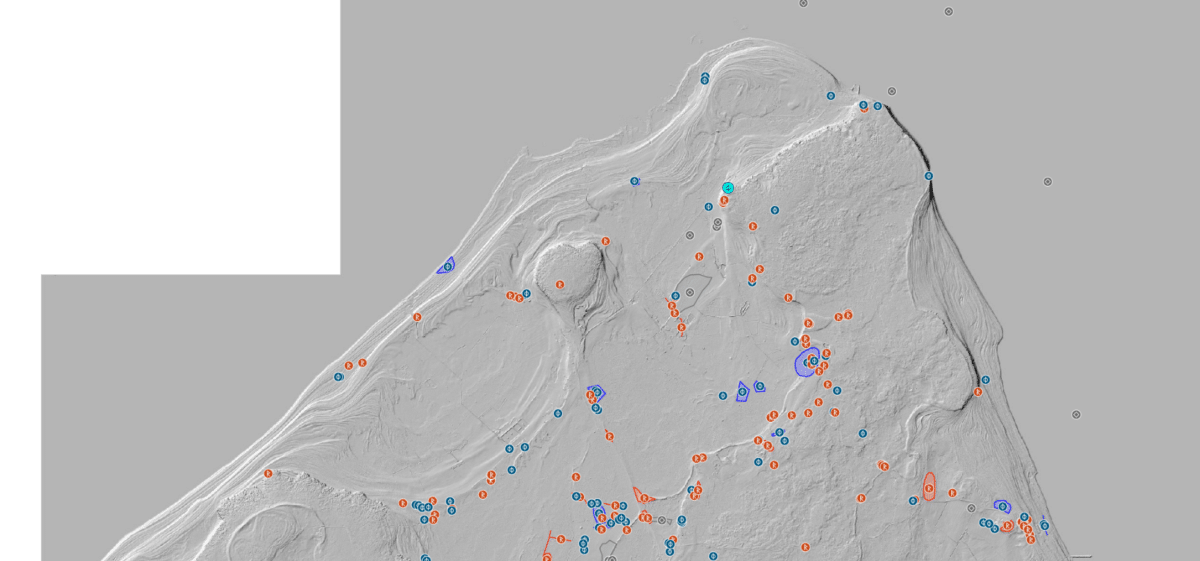Screen dimensions: 1200x561
Task: Select gray marker offshore of the southeast coast
Action: (1076, 414)
